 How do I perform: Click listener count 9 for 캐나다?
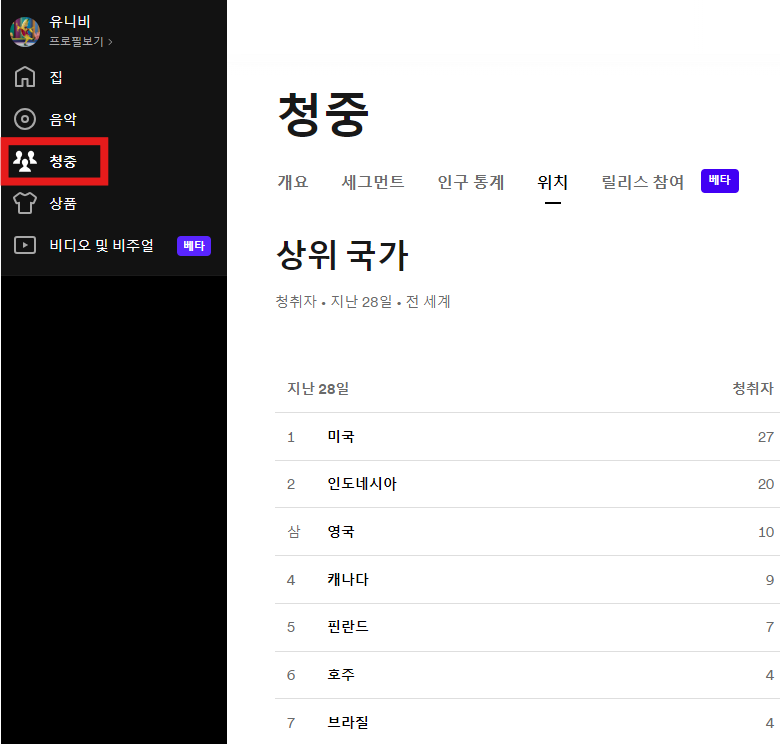tap(770, 580)
